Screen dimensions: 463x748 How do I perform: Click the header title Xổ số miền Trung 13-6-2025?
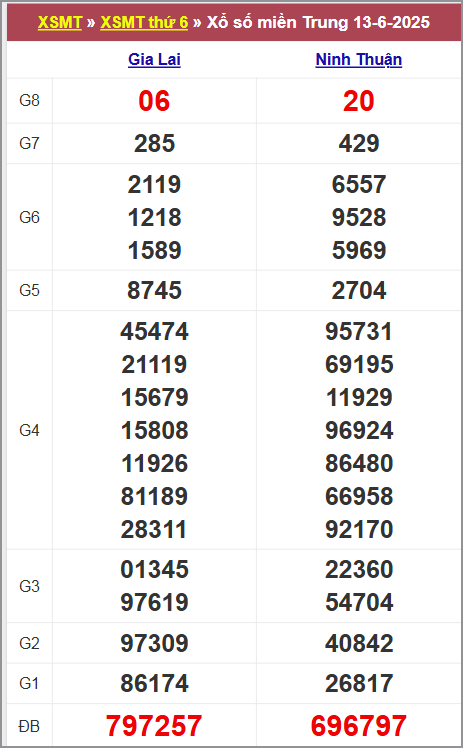click(x=318, y=22)
